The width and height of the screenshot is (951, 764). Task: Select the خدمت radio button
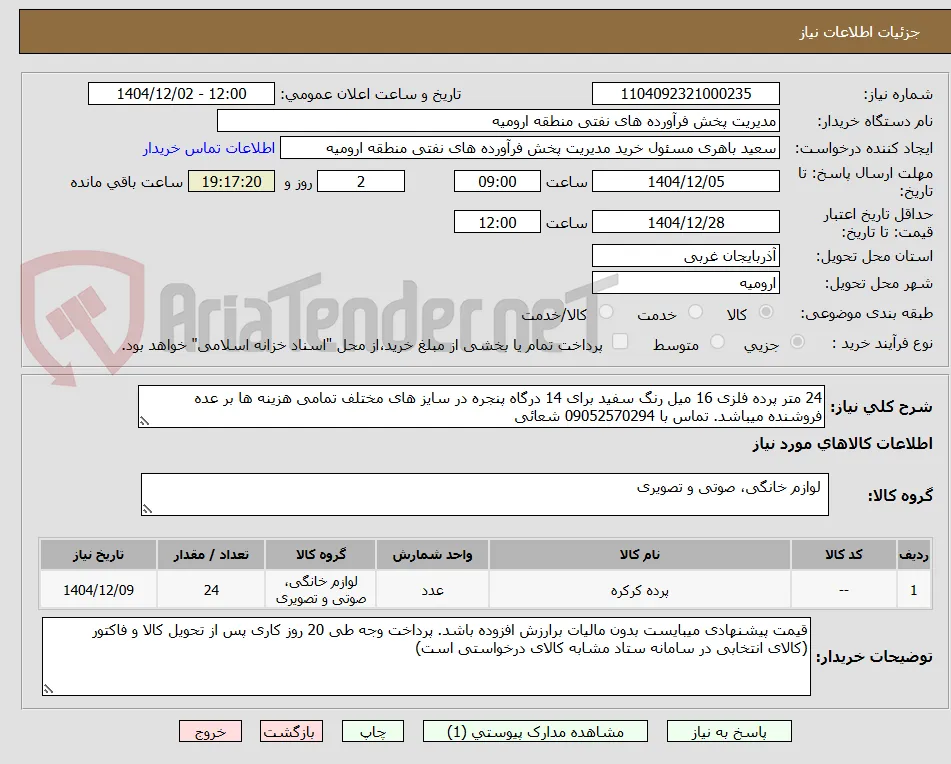(x=695, y=312)
